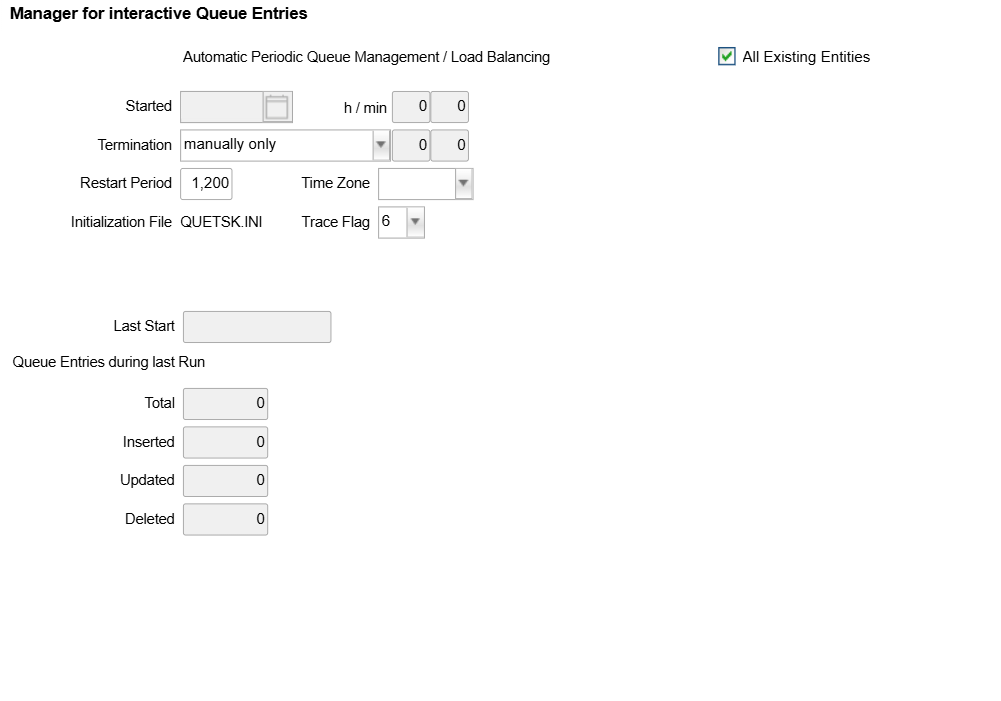Click the Started hours field
Screen dimensions: 1001x701
411,107
